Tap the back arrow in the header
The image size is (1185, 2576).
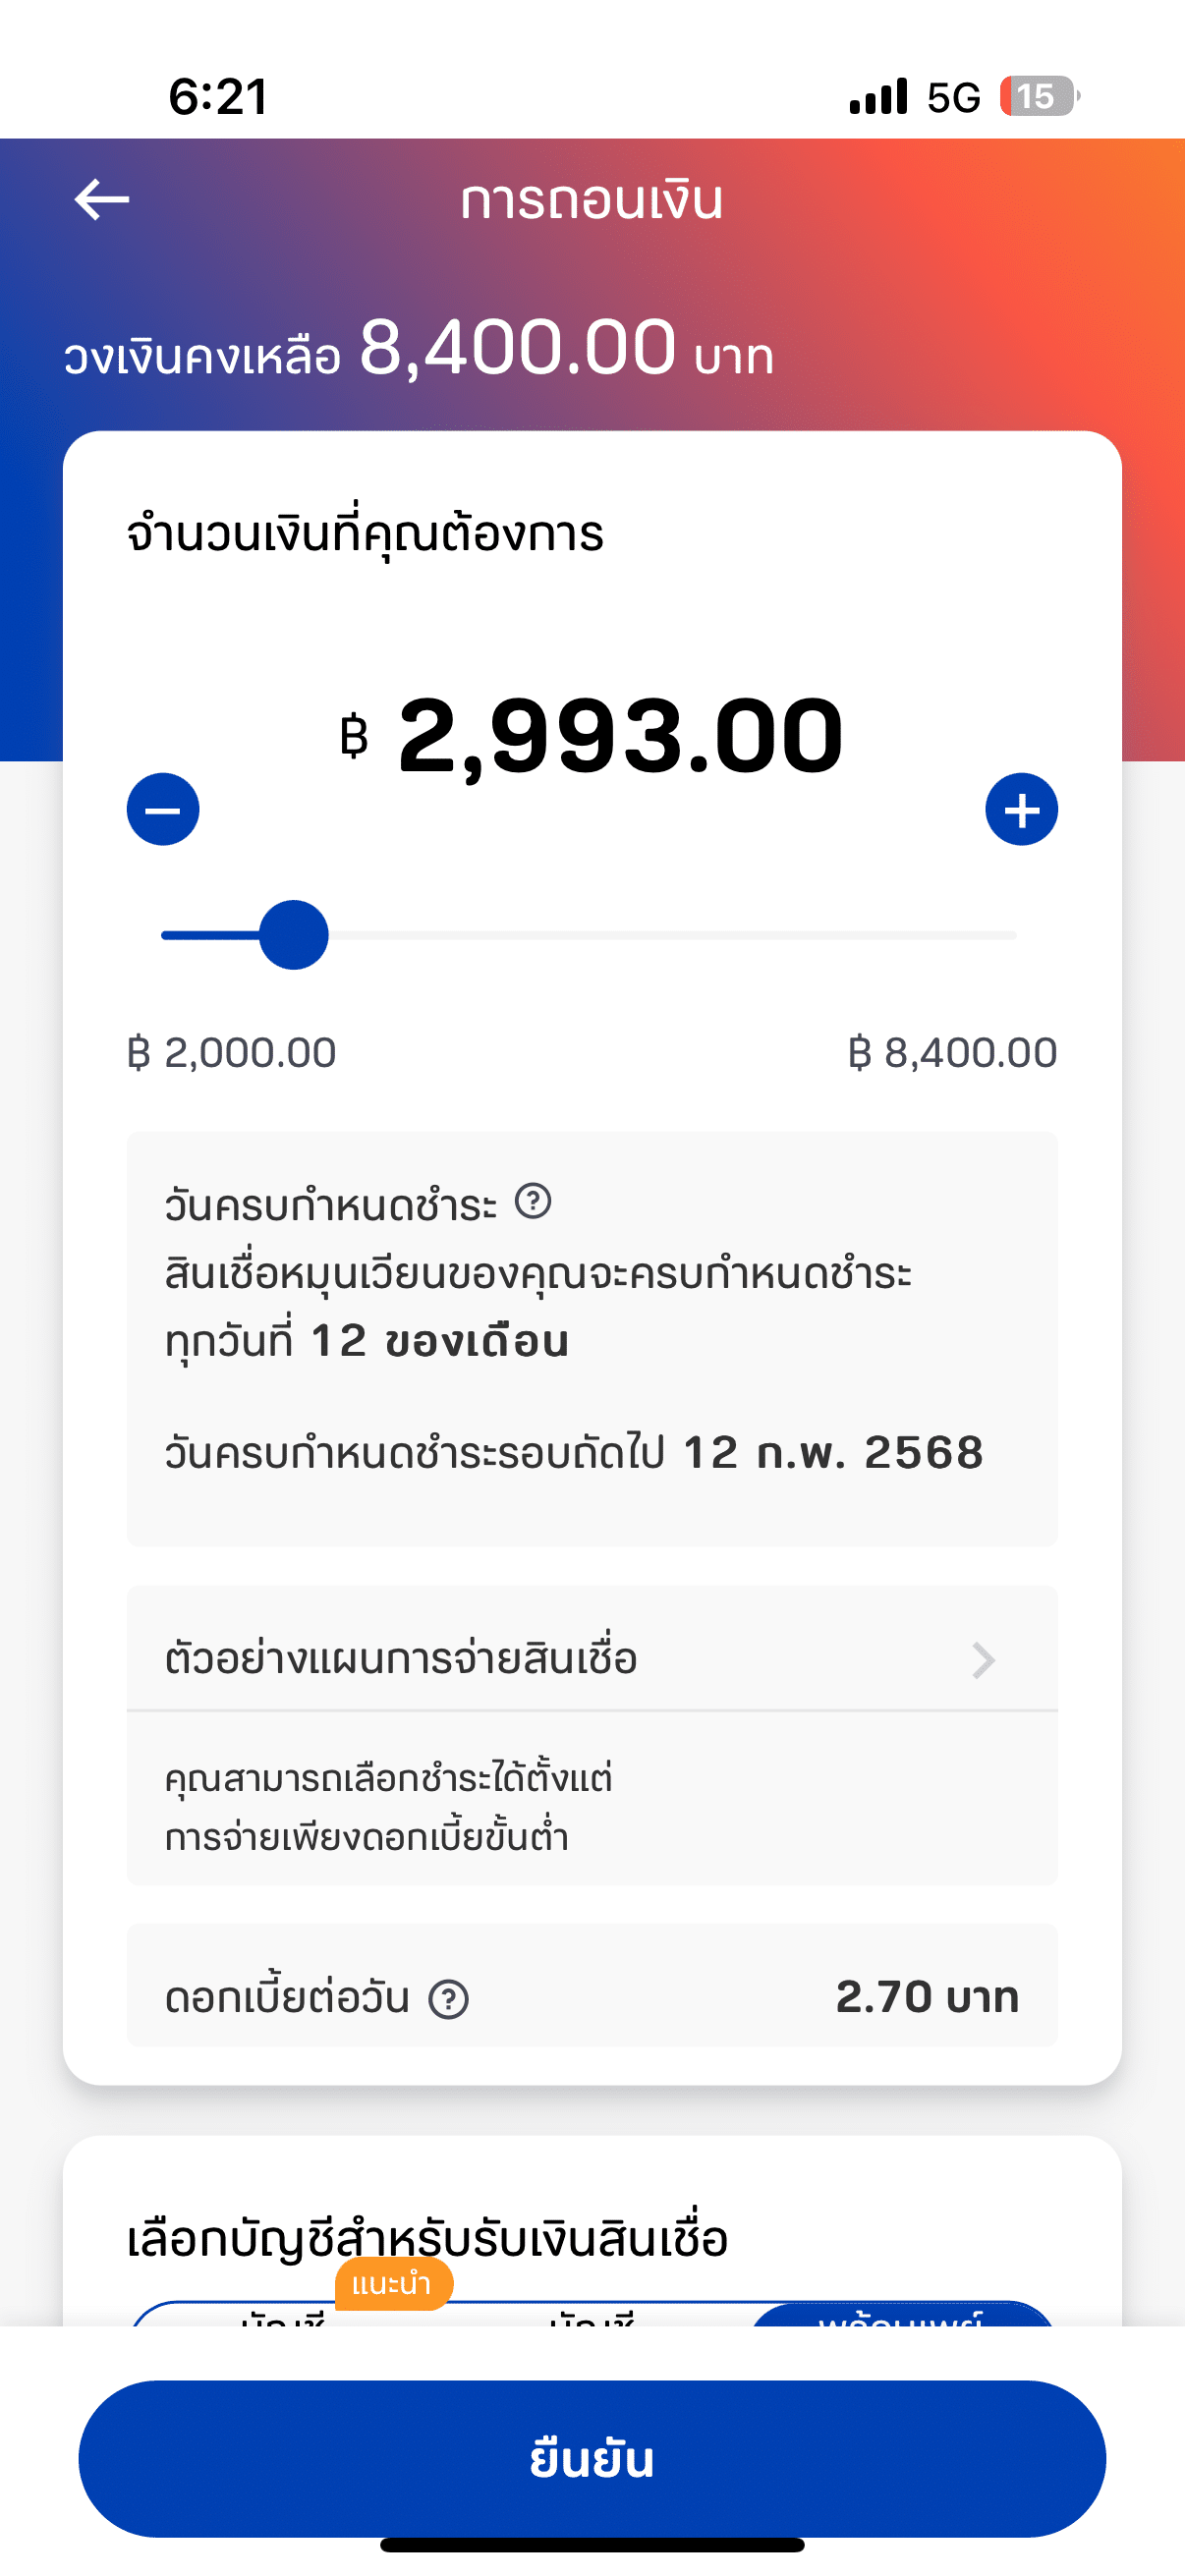tap(102, 199)
